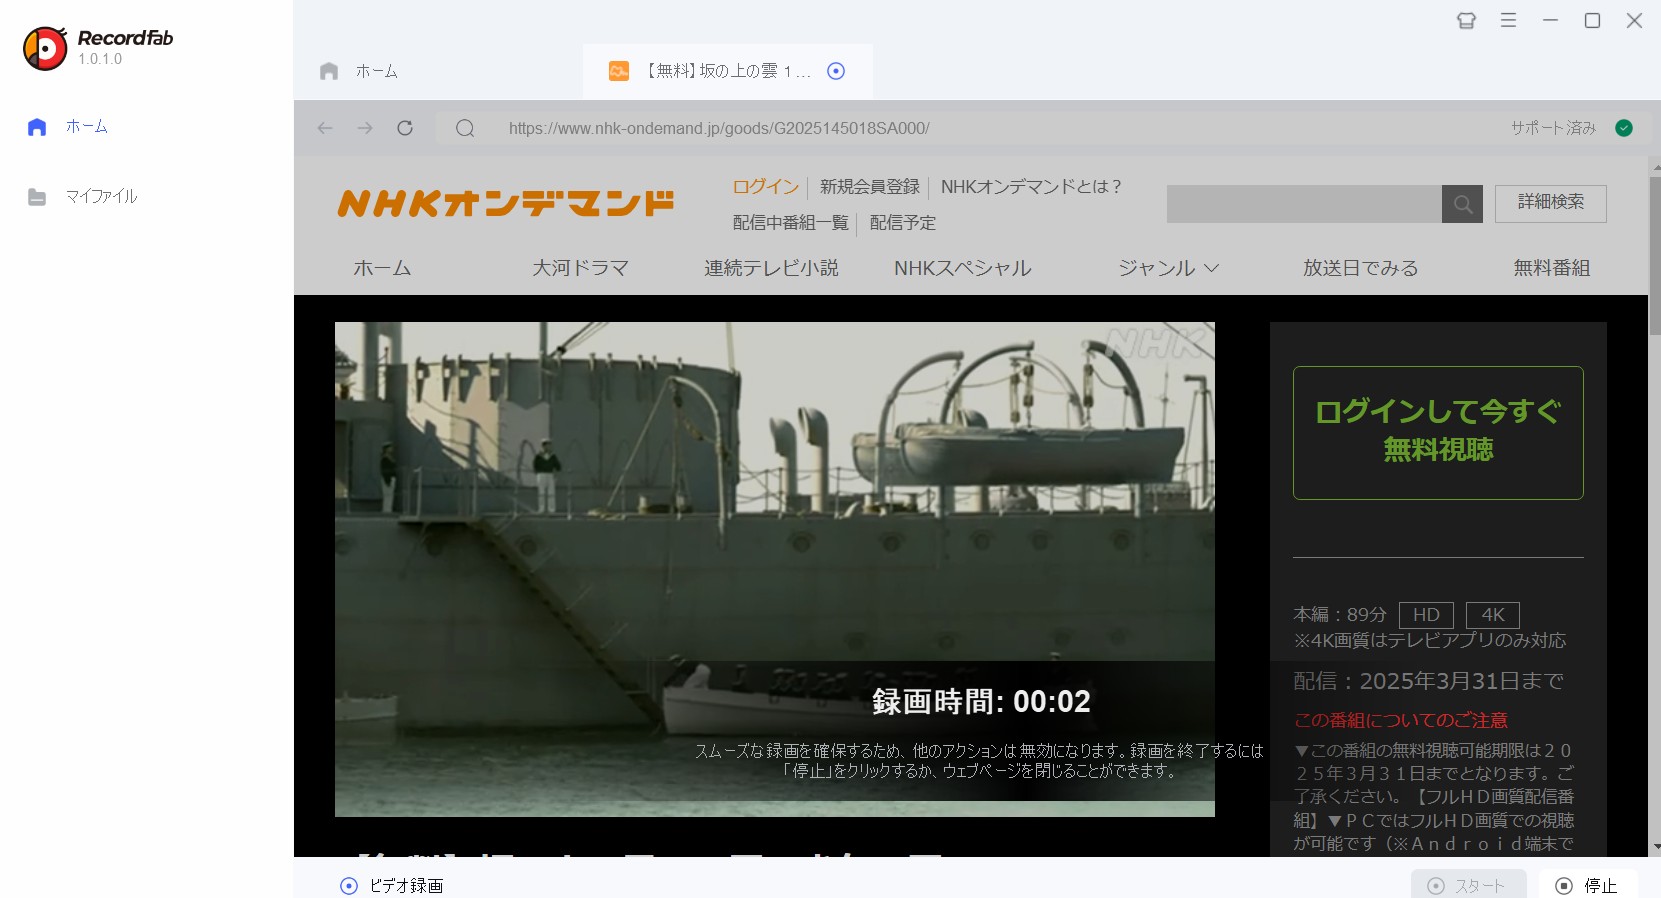Image resolution: width=1661 pixels, height=898 pixels.
Task: Click the Recordfab logo icon
Action: (45, 48)
